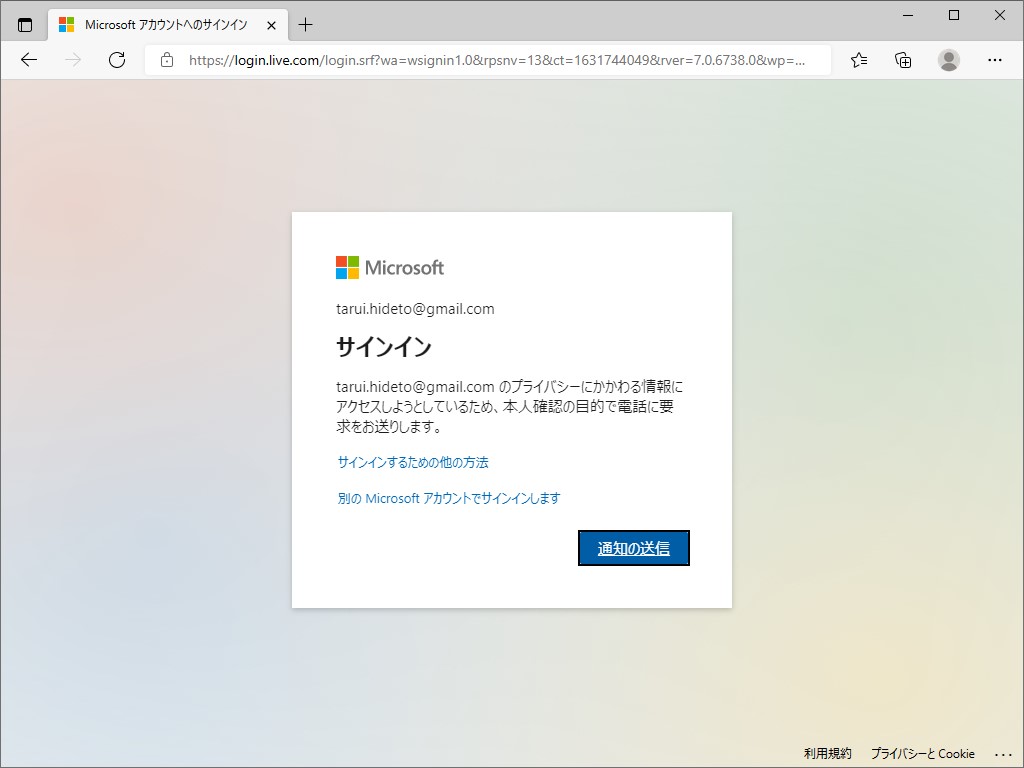Sign in with a different Microsoft account
1024x768 pixels.
coord(450,498)
